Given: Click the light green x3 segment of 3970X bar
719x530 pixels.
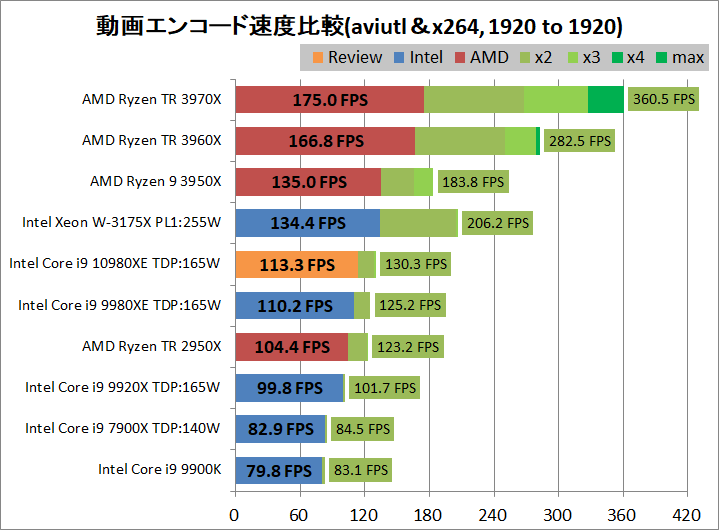Looking at the screenshot, I should (556, 99).
